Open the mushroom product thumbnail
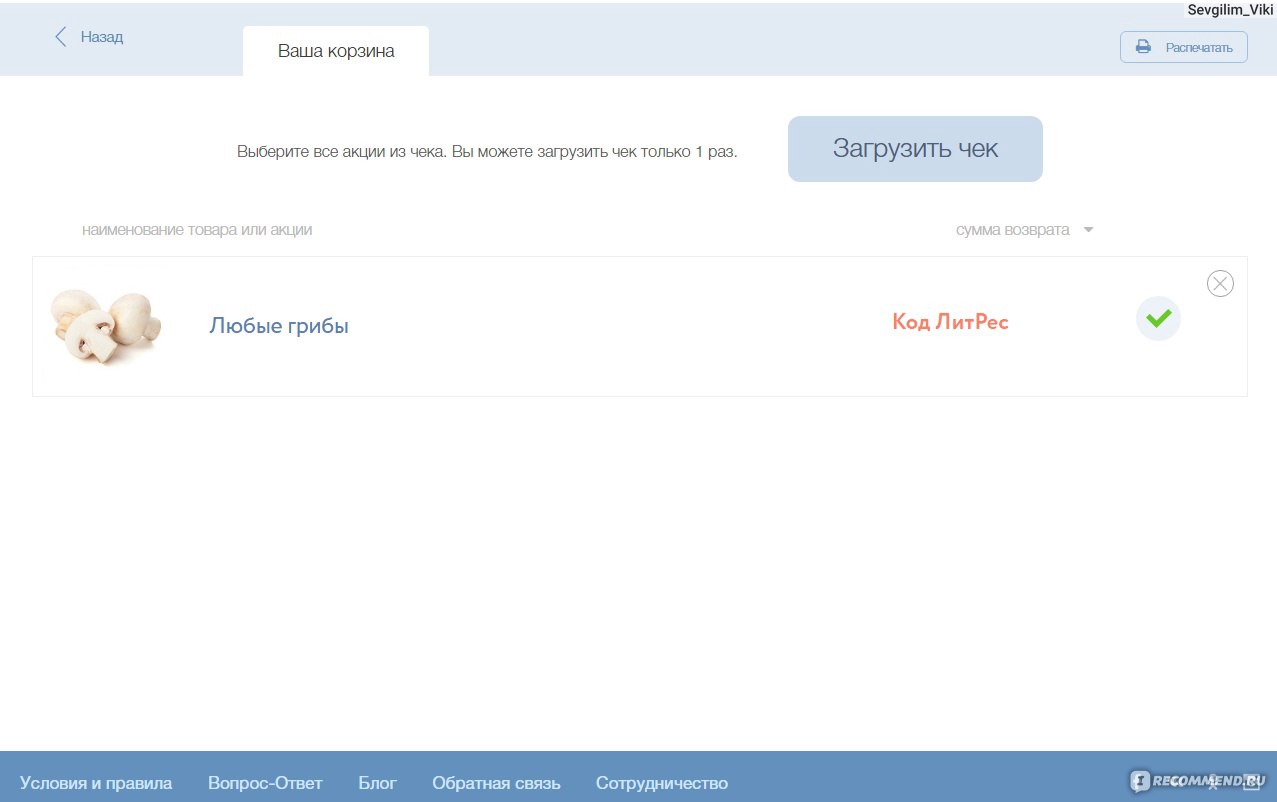The width and height of the screenshot is (1277, 802). [105, 325]
